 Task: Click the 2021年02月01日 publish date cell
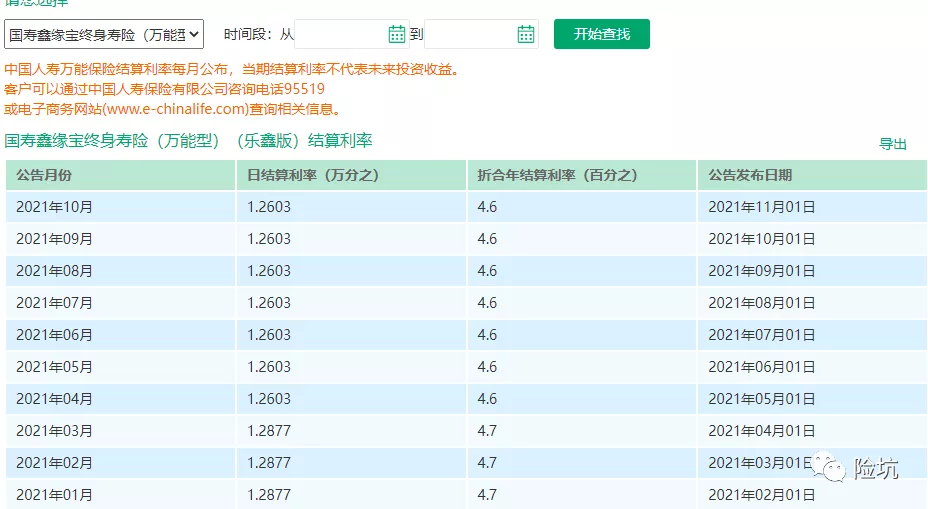click(x=812, y=495)
